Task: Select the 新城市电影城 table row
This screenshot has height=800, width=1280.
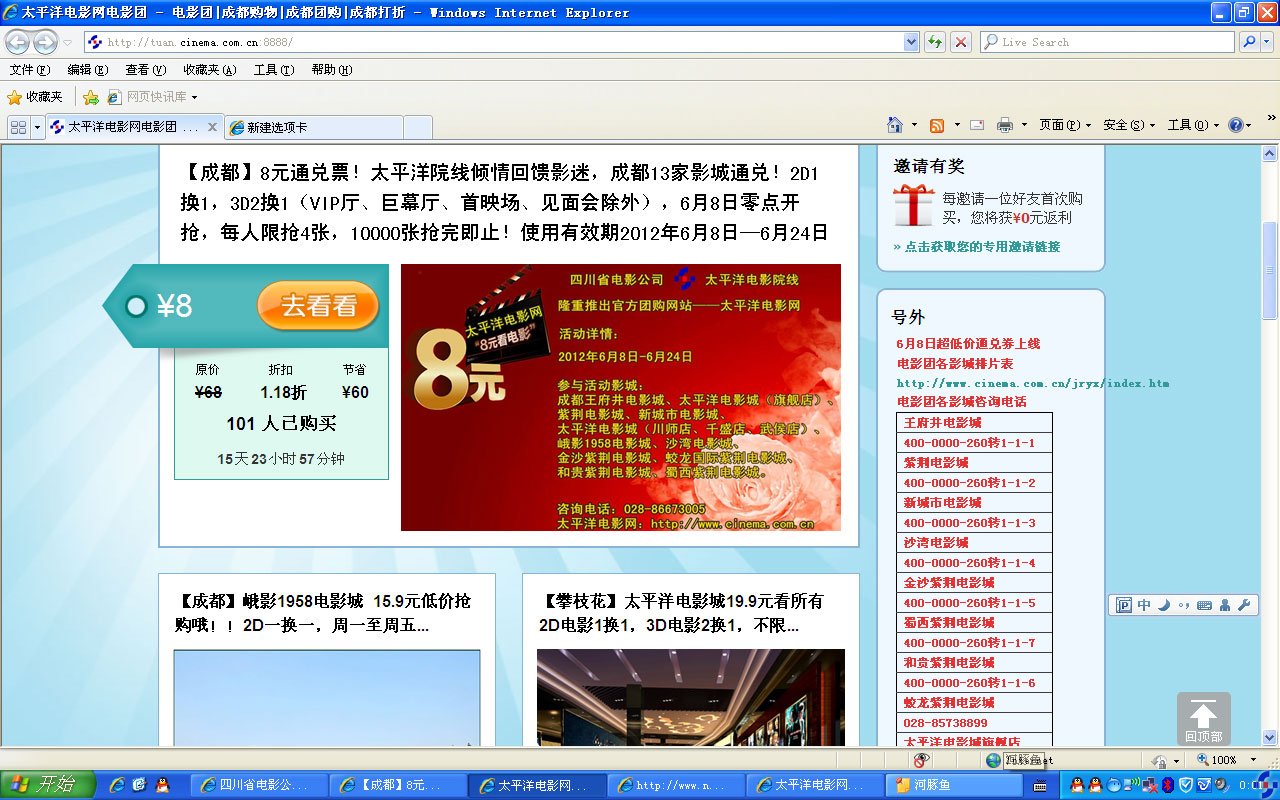Action: (974, 503)
